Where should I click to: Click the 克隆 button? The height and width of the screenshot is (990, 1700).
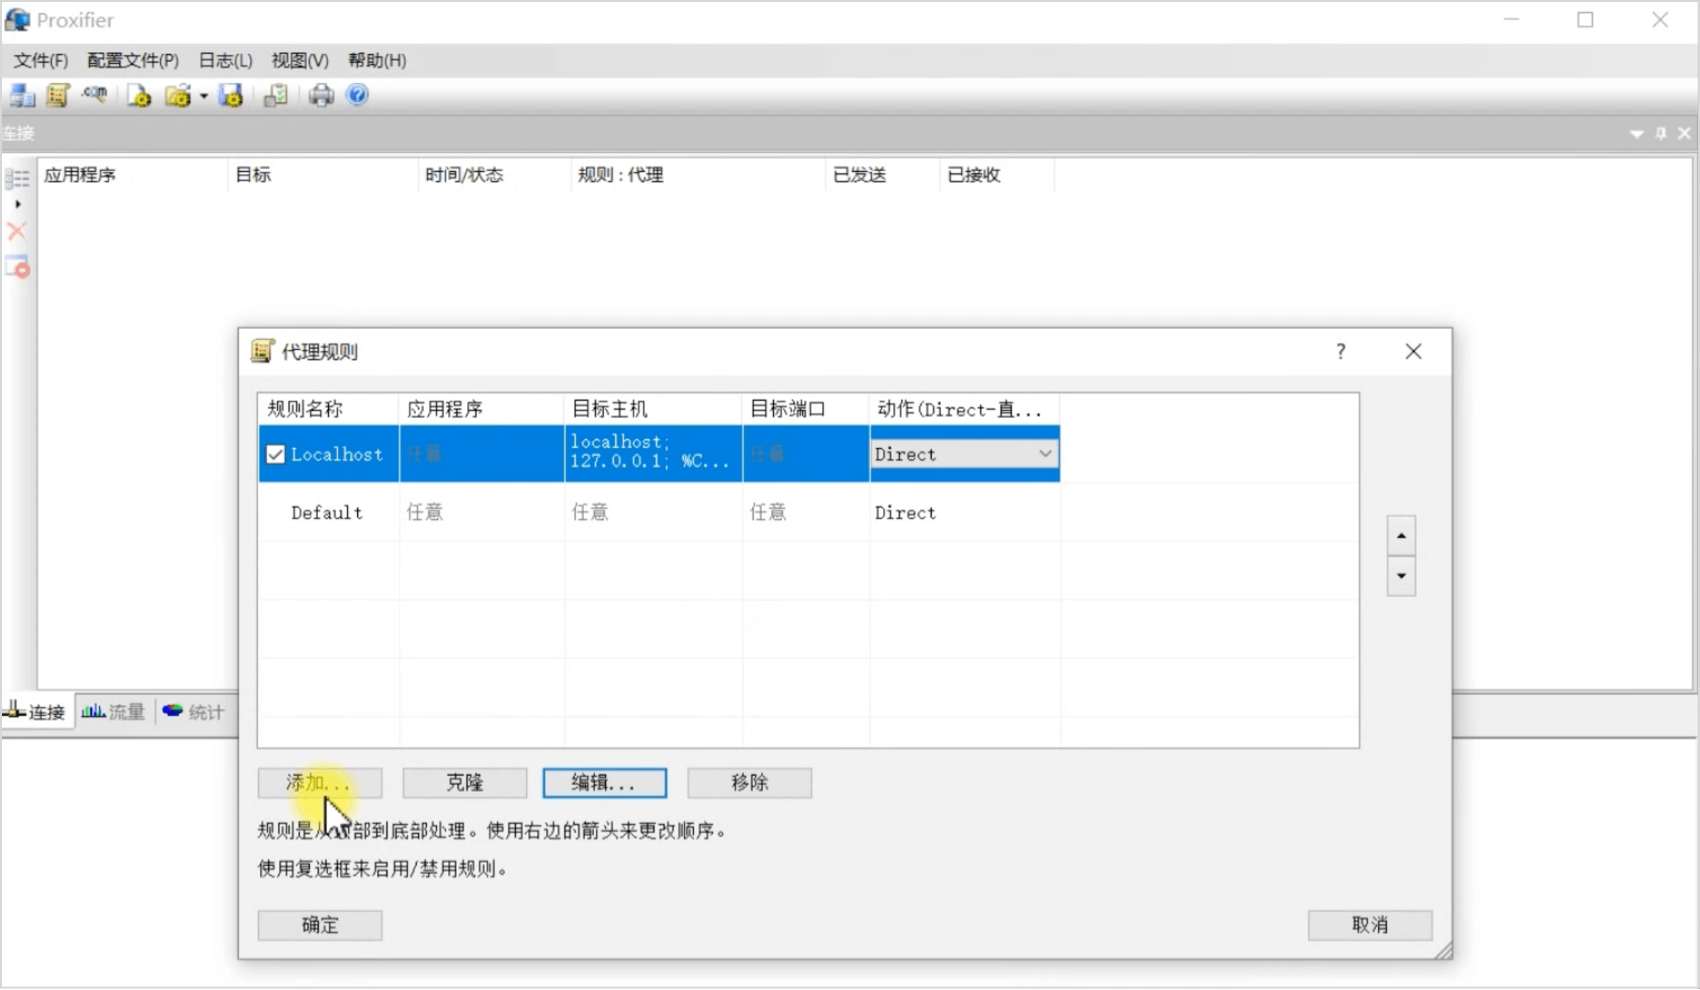465,783
